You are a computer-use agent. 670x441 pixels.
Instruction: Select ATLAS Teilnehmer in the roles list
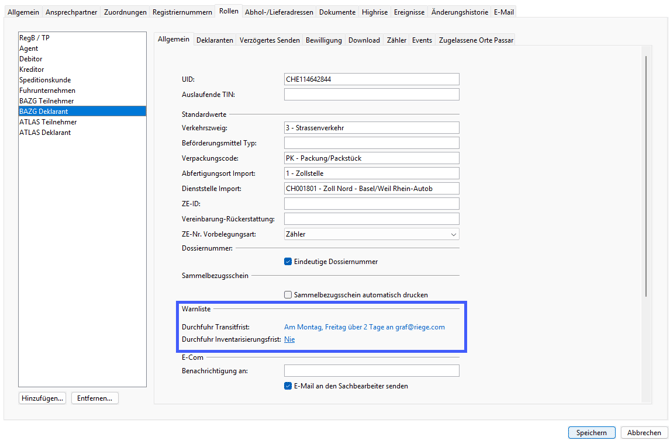click(x=48, y=122)
